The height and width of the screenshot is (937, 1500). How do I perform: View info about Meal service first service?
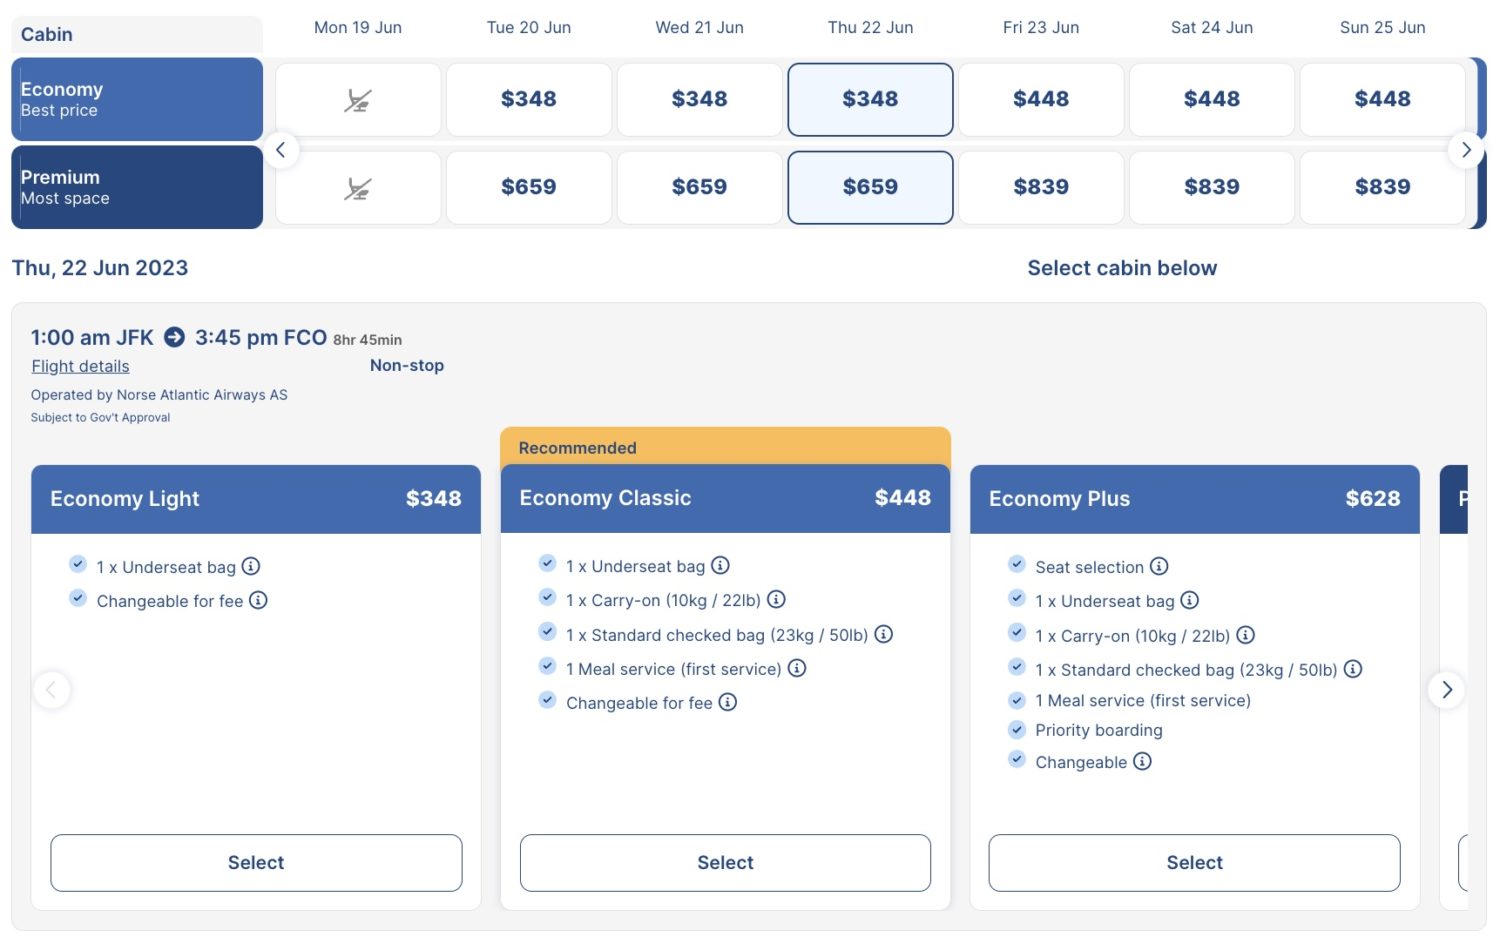(x=797, y=669)
